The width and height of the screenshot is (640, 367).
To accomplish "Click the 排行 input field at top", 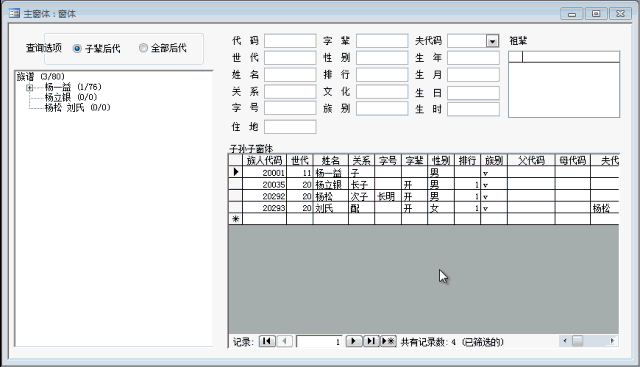I will pyautogui.click(x=382, y=75).
